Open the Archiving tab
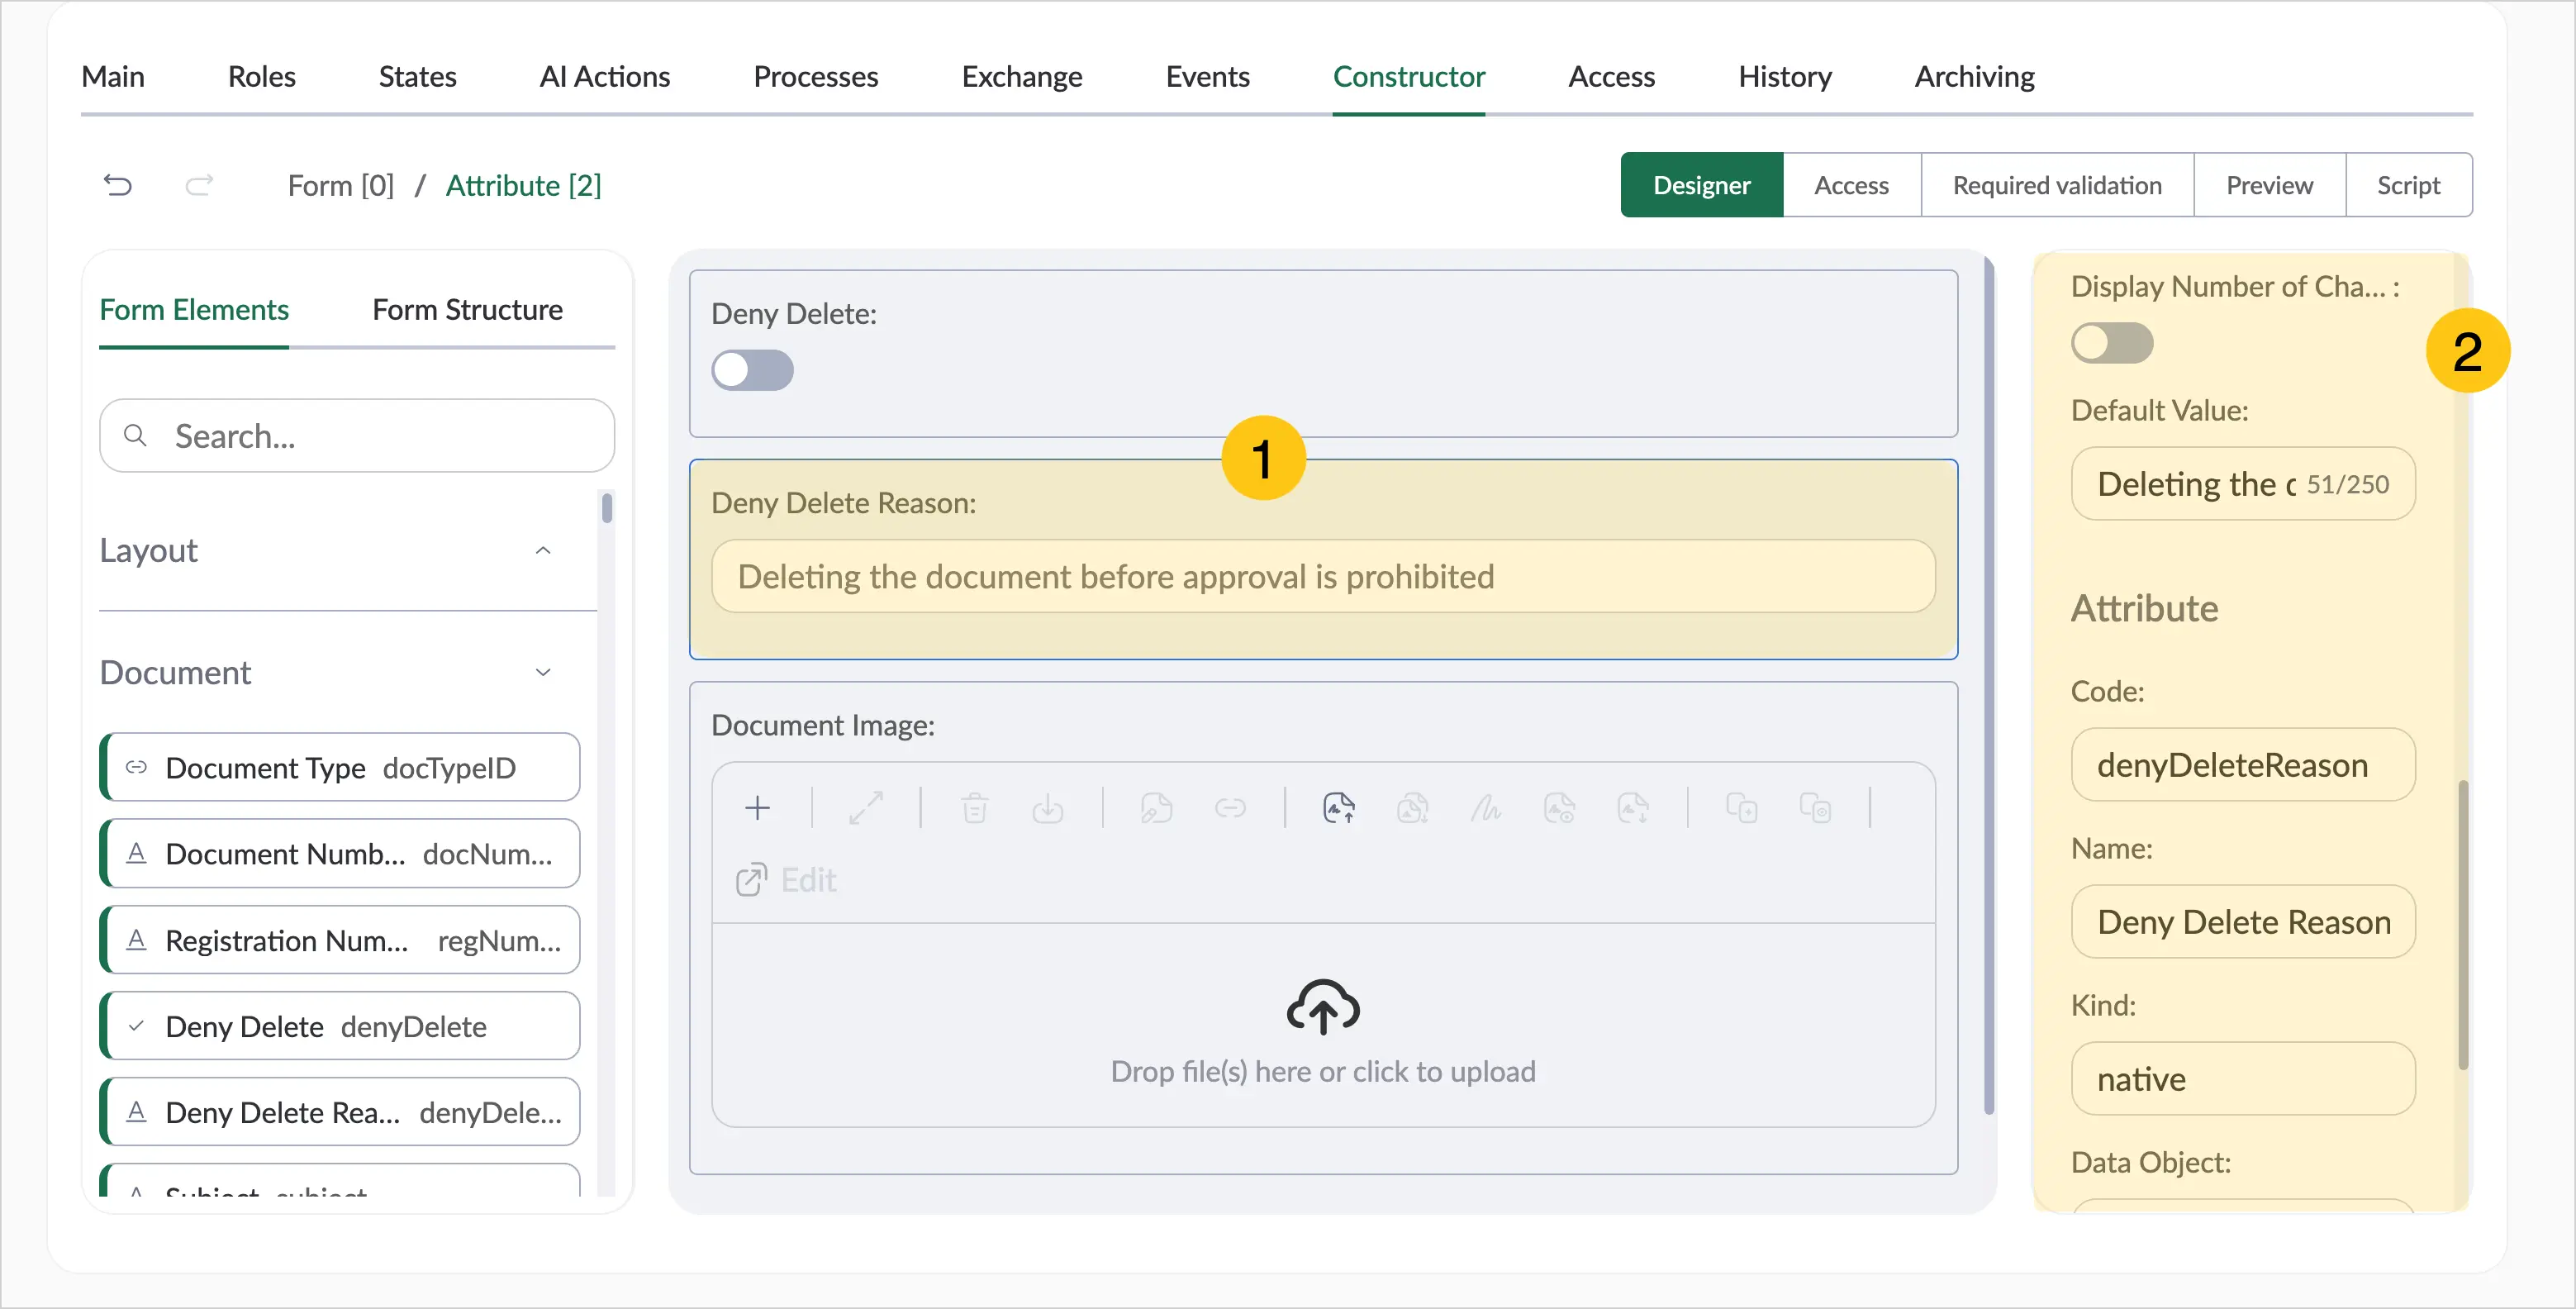 (1974, 76)
